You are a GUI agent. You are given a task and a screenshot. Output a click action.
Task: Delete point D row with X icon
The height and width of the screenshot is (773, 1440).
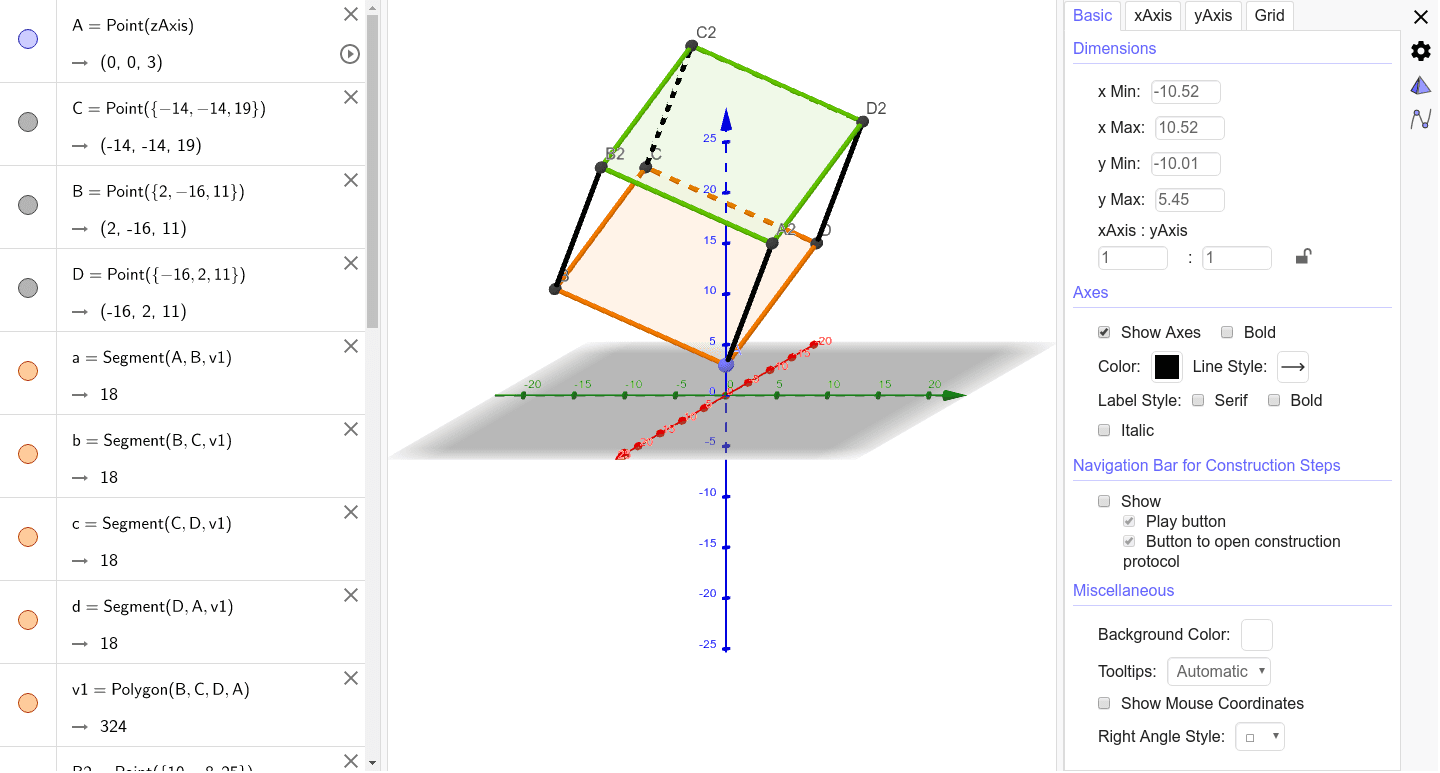point(350,263)
